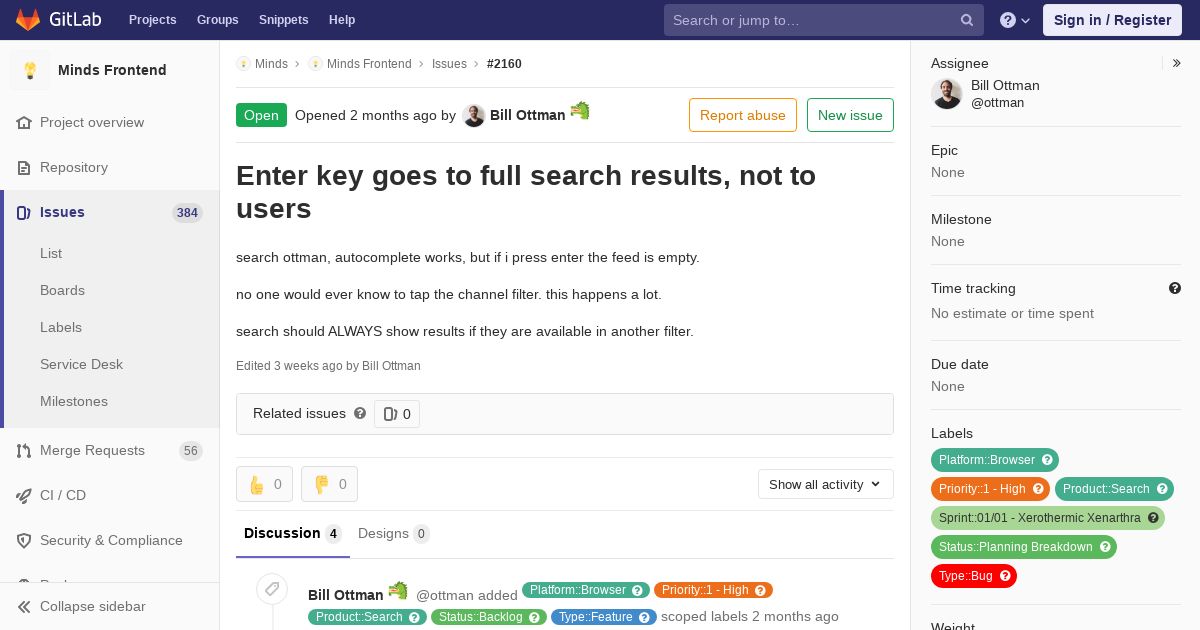Open Snippets in top navigation

tap(284, 20)
